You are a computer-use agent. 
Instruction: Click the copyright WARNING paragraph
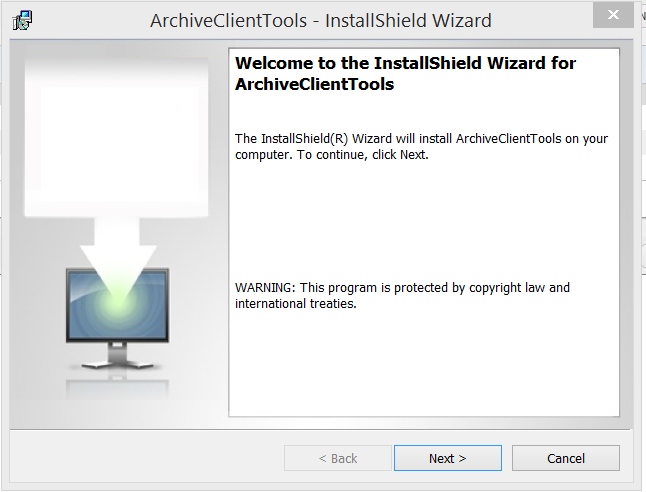click(403, 295)
